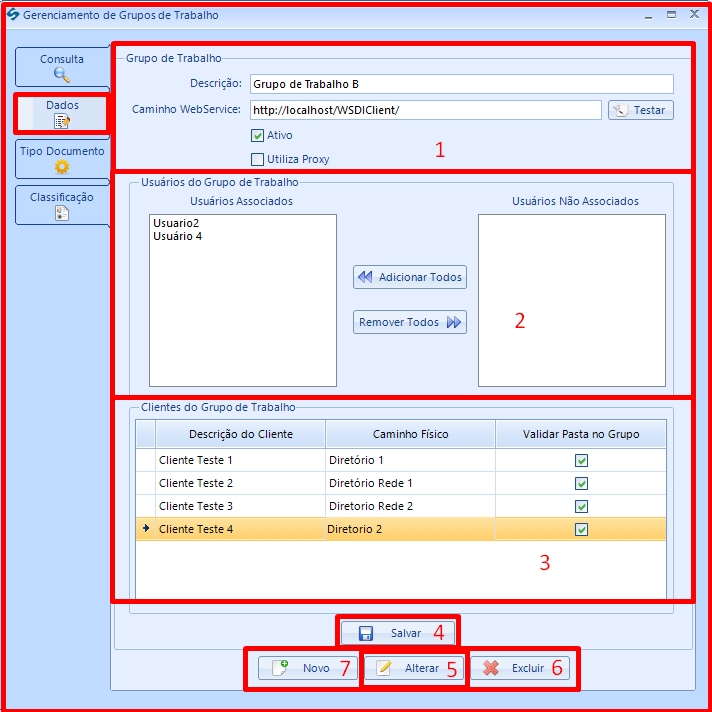Click the Remover Todos button

pyautogui.click(x=410, y=322)
